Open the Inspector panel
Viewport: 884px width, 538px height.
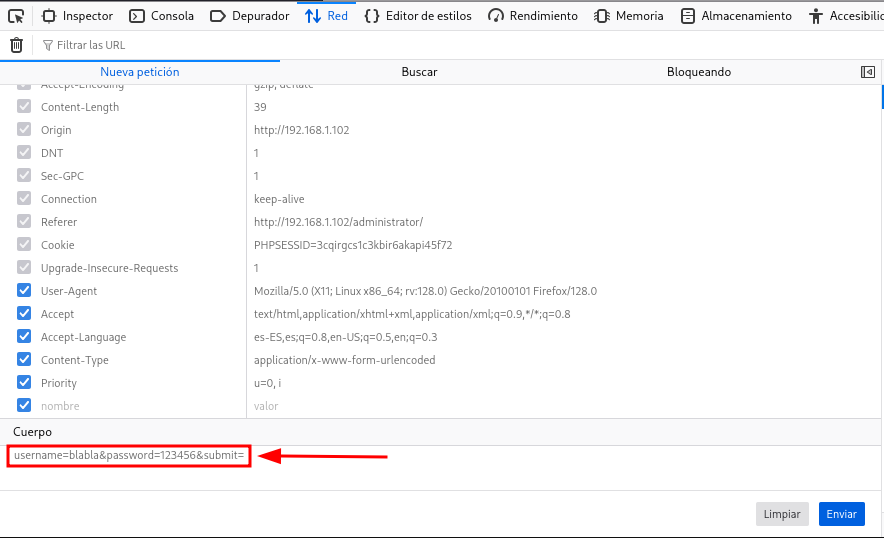(78, 16)
